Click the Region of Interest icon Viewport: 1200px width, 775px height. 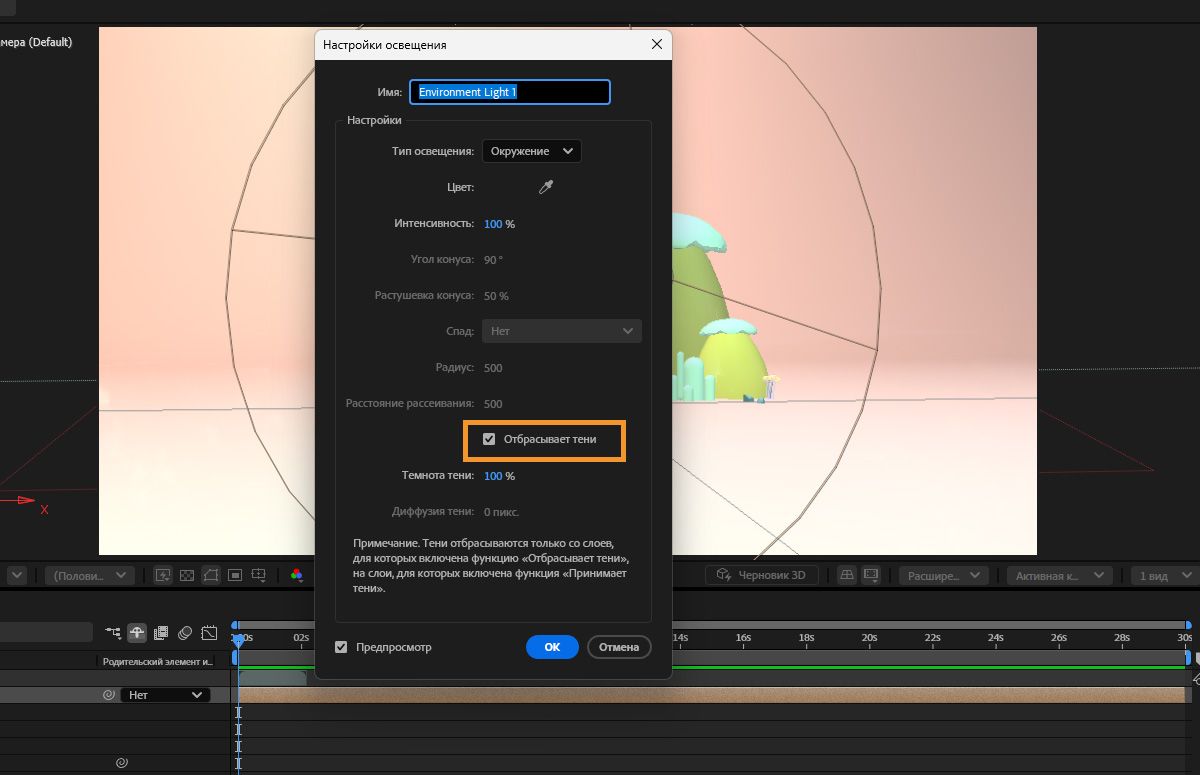pos(235,575)
